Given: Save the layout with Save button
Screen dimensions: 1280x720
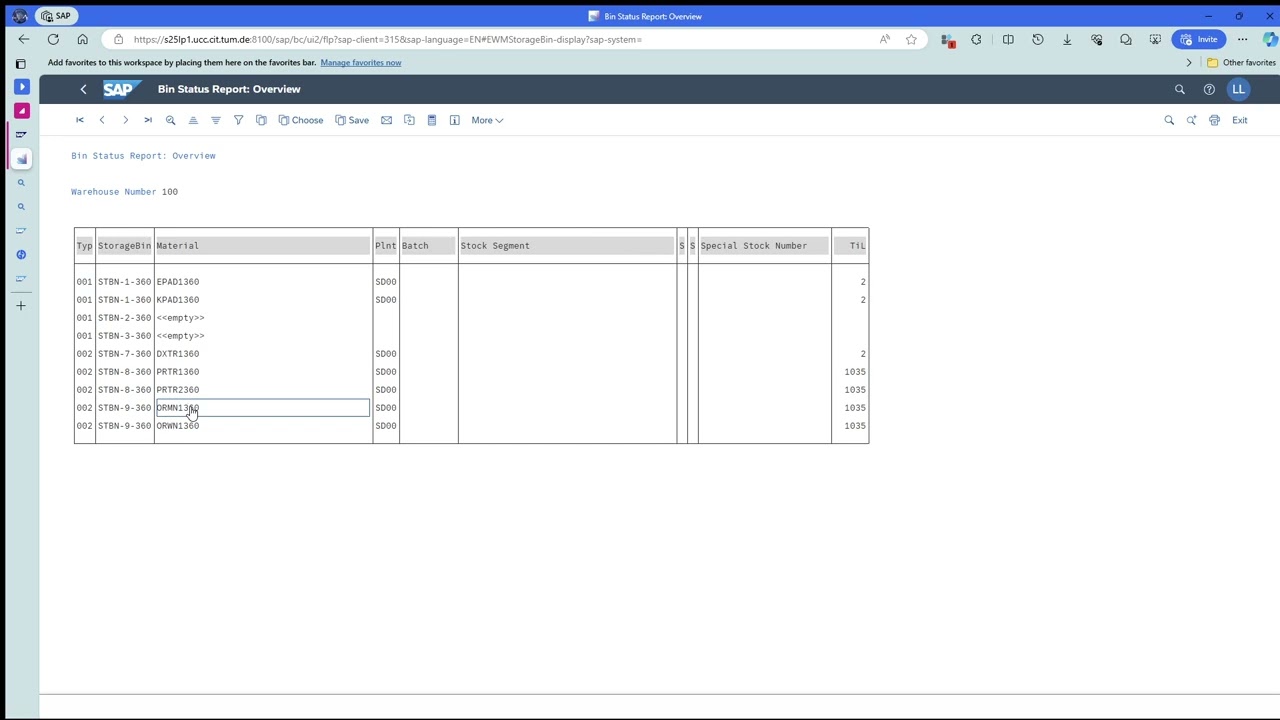Looking at the screenshot, I should pyautogui.click(x=352, y=120).
